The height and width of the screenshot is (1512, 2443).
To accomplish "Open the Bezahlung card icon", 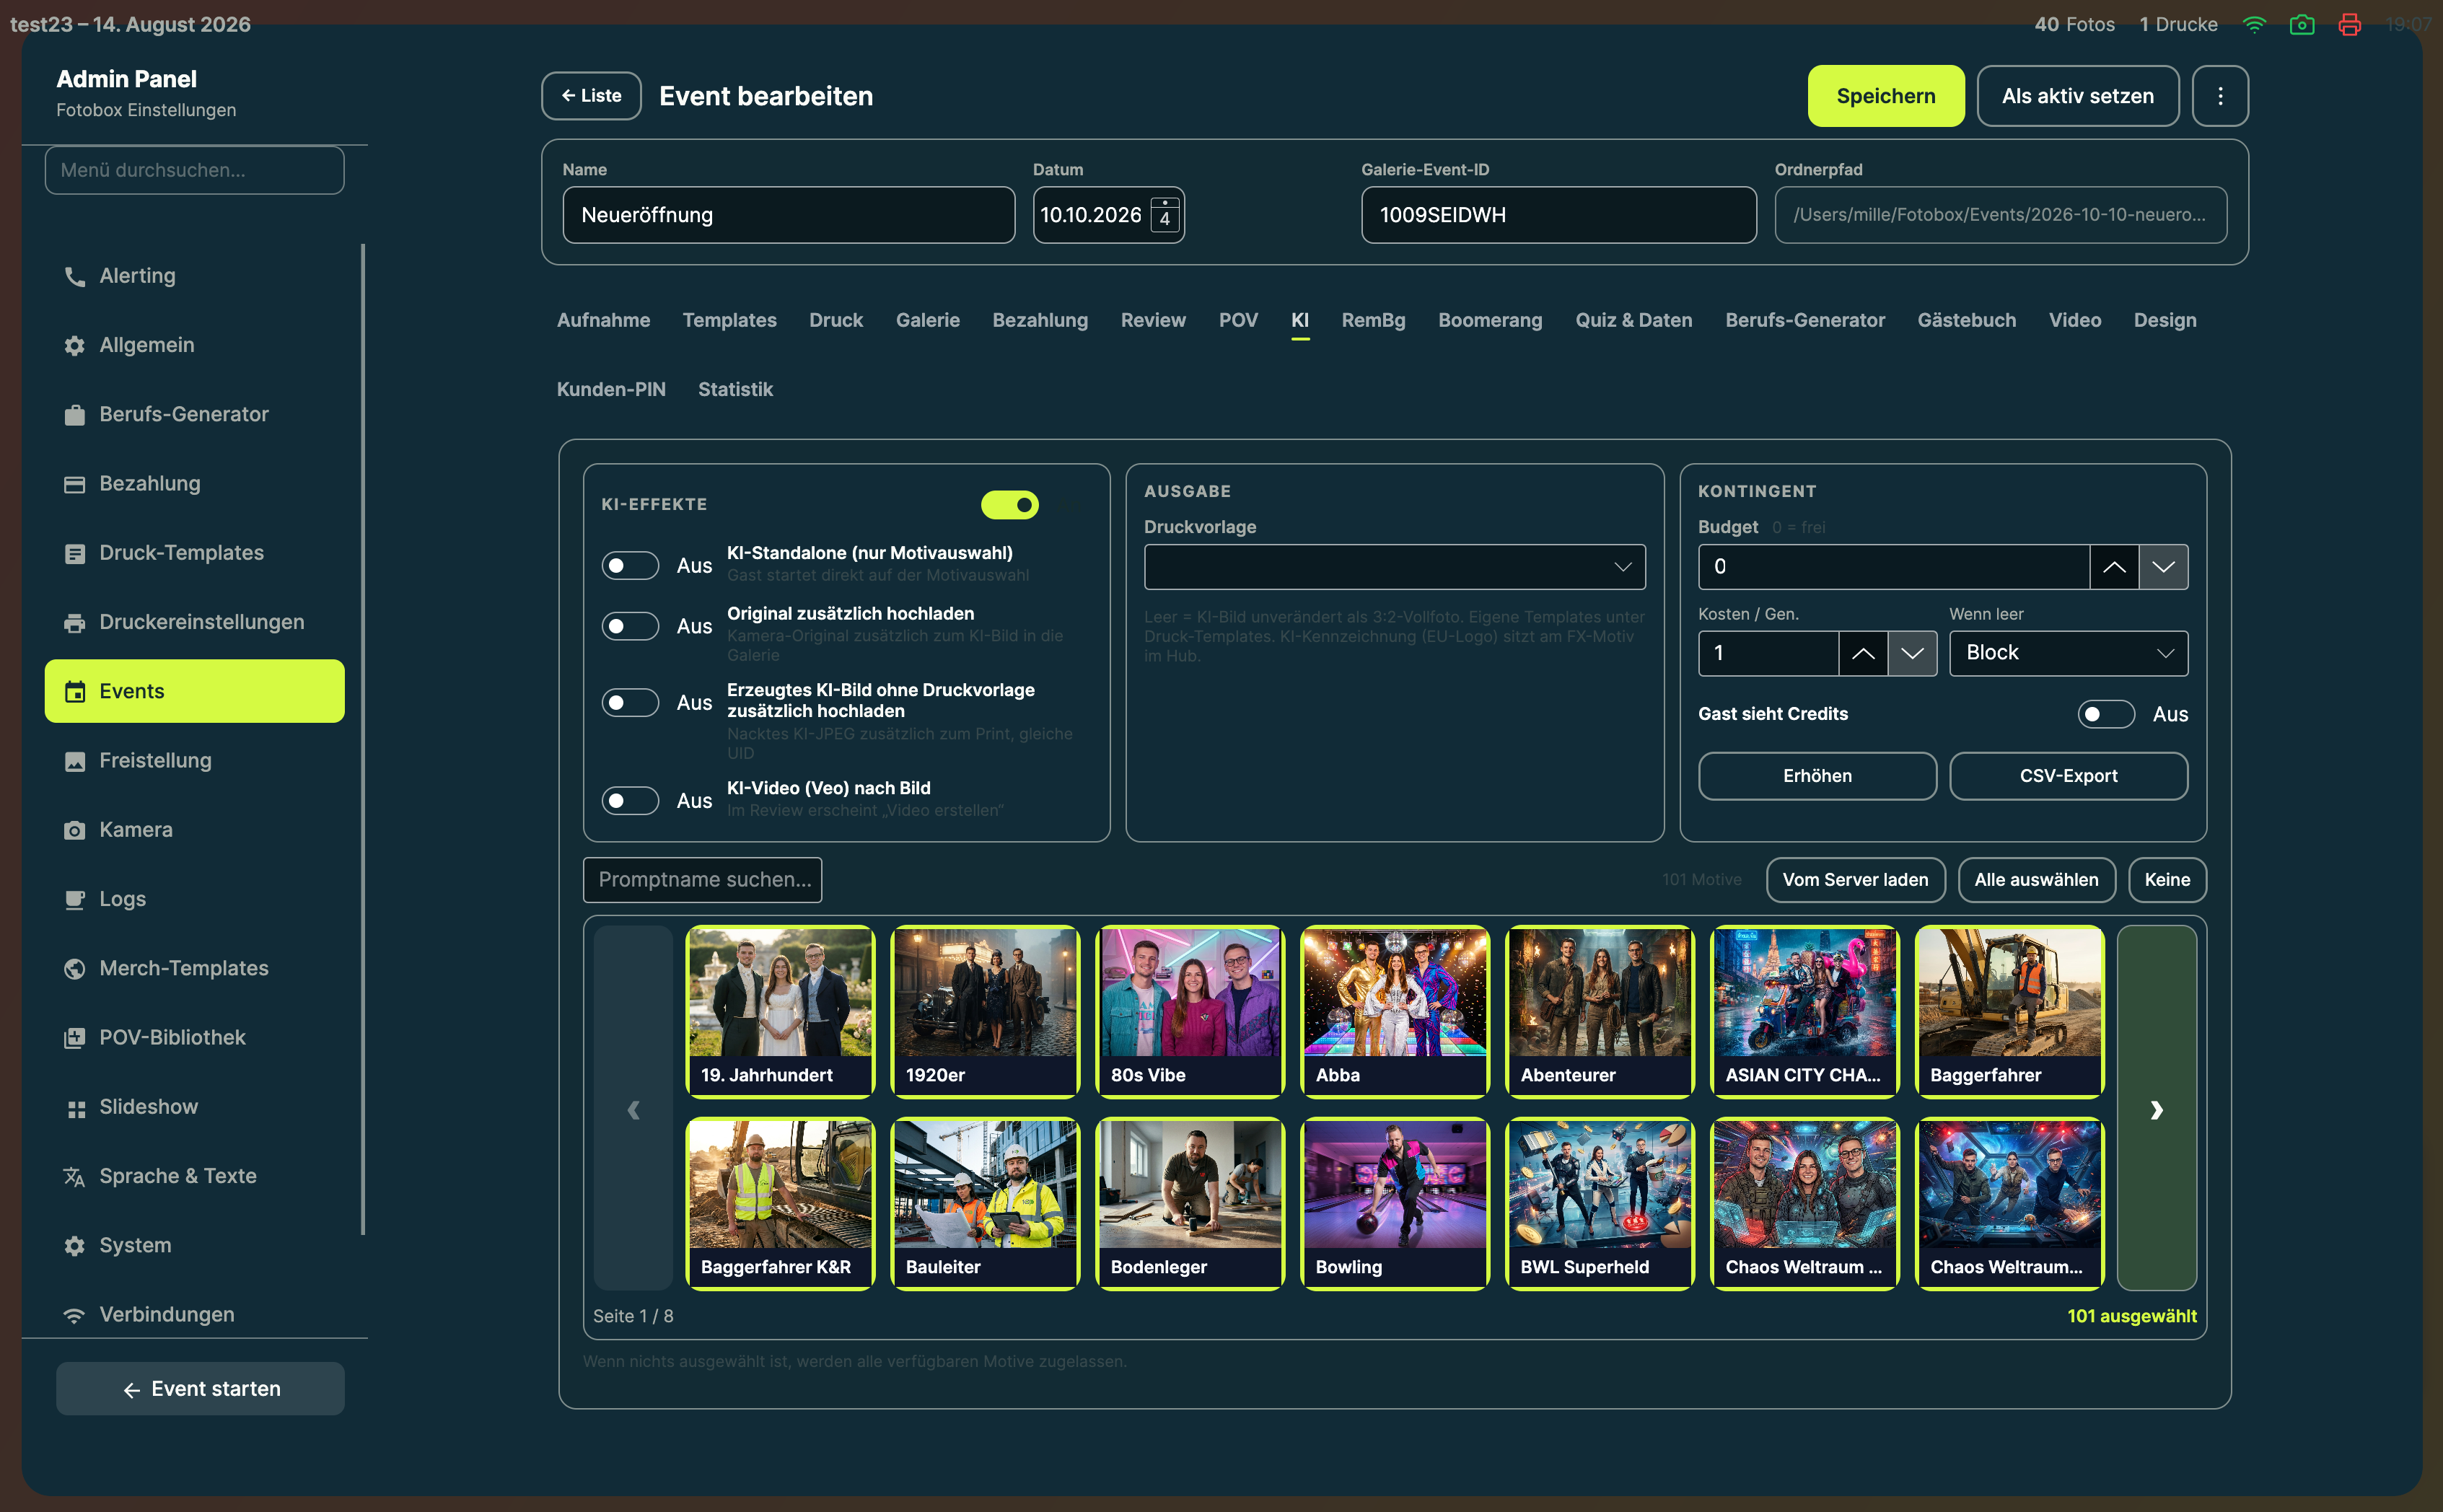I will (x=75, y=484).
